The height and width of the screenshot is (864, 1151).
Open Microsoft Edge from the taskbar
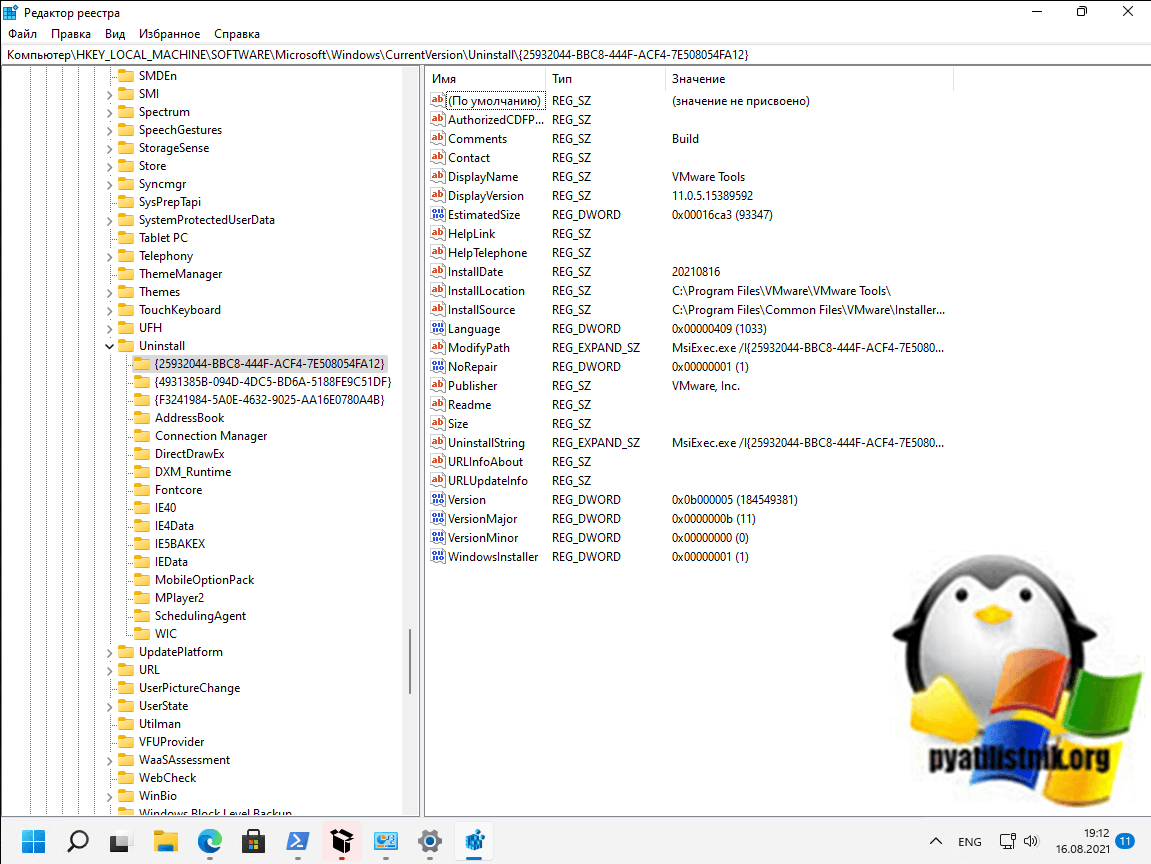point(210,840)
